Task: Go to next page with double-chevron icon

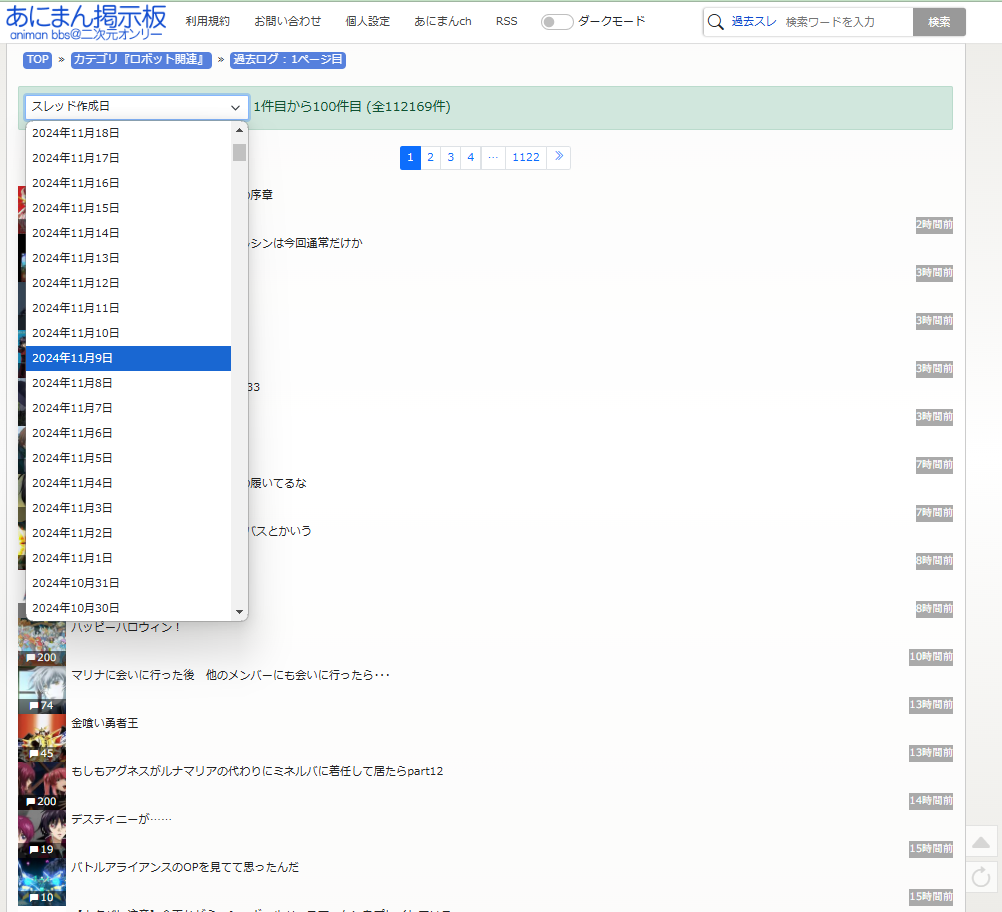Action: point(558,157)
